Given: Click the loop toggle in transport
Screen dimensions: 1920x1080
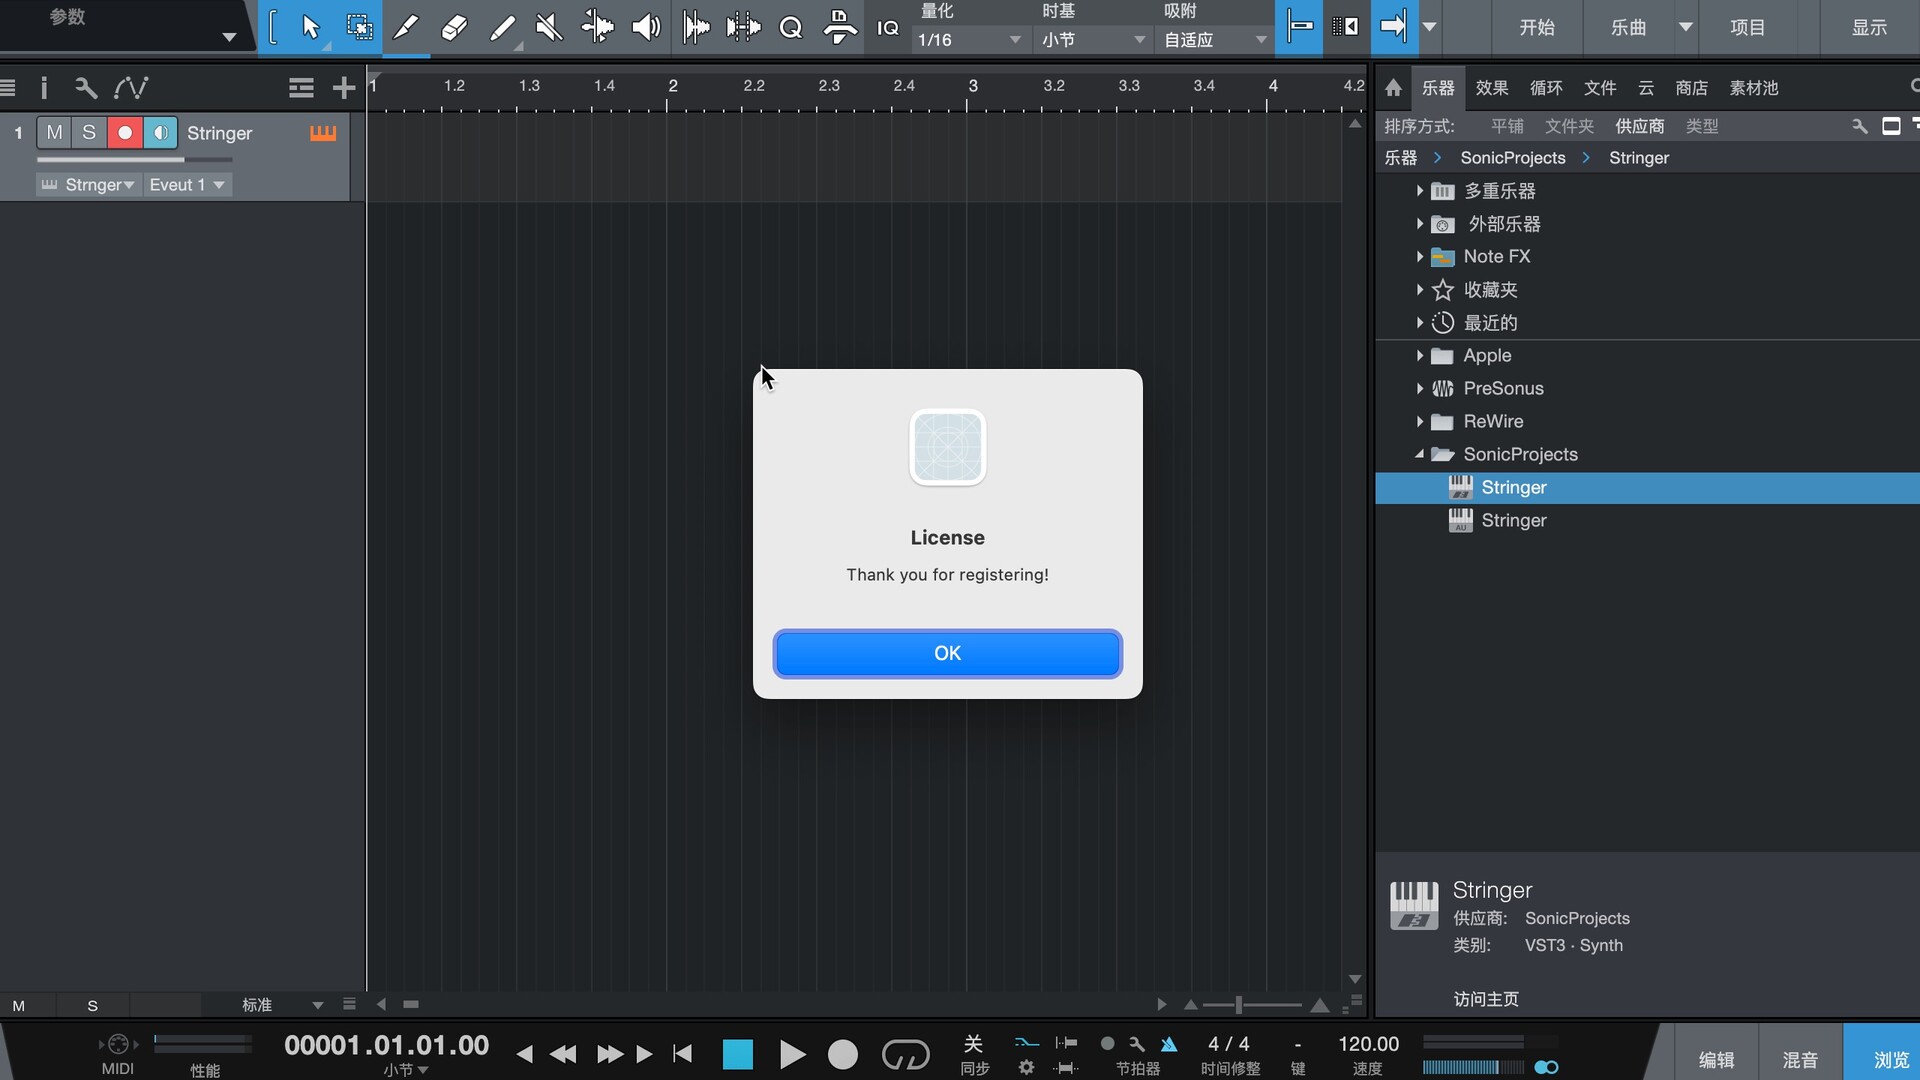Looking at the screenshot, I should [905, 1054].
